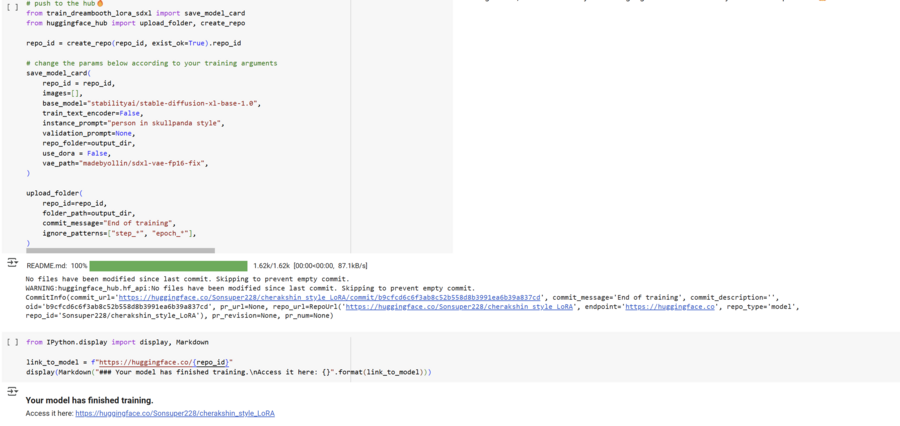
Task: Toggle output options icon beside README.md progress
Action: (12, 262)
